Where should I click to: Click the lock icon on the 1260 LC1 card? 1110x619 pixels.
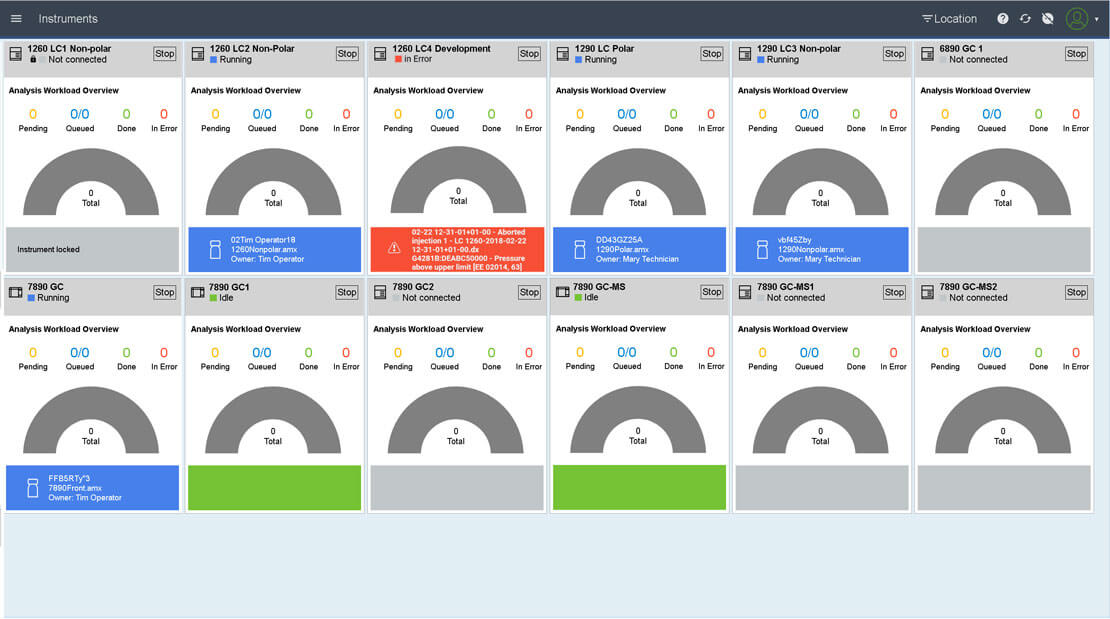pos(33,58)
